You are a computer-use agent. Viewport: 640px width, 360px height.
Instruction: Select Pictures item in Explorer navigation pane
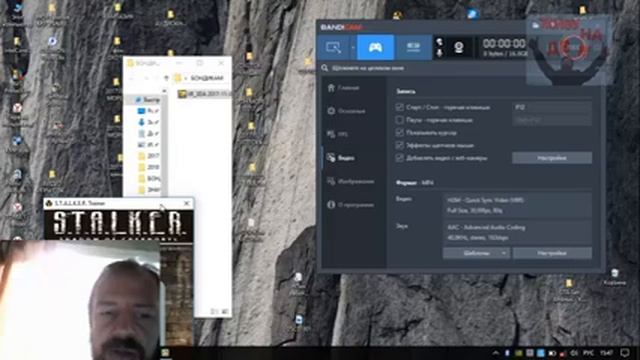coord(149,144)
